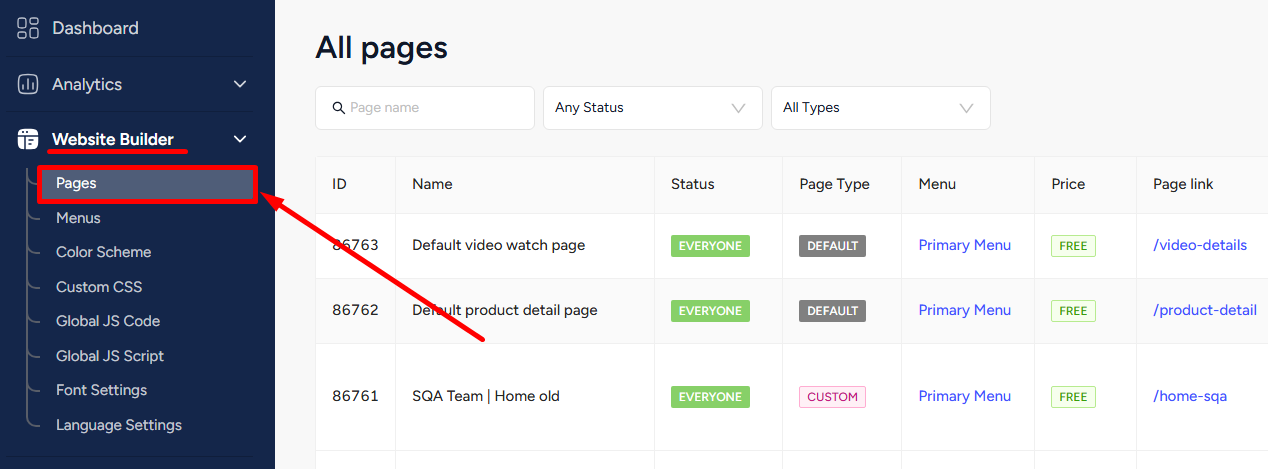The image size is (1268, 469).
Task: Click FREE price badge for 86763
Action: (1073, 246)
